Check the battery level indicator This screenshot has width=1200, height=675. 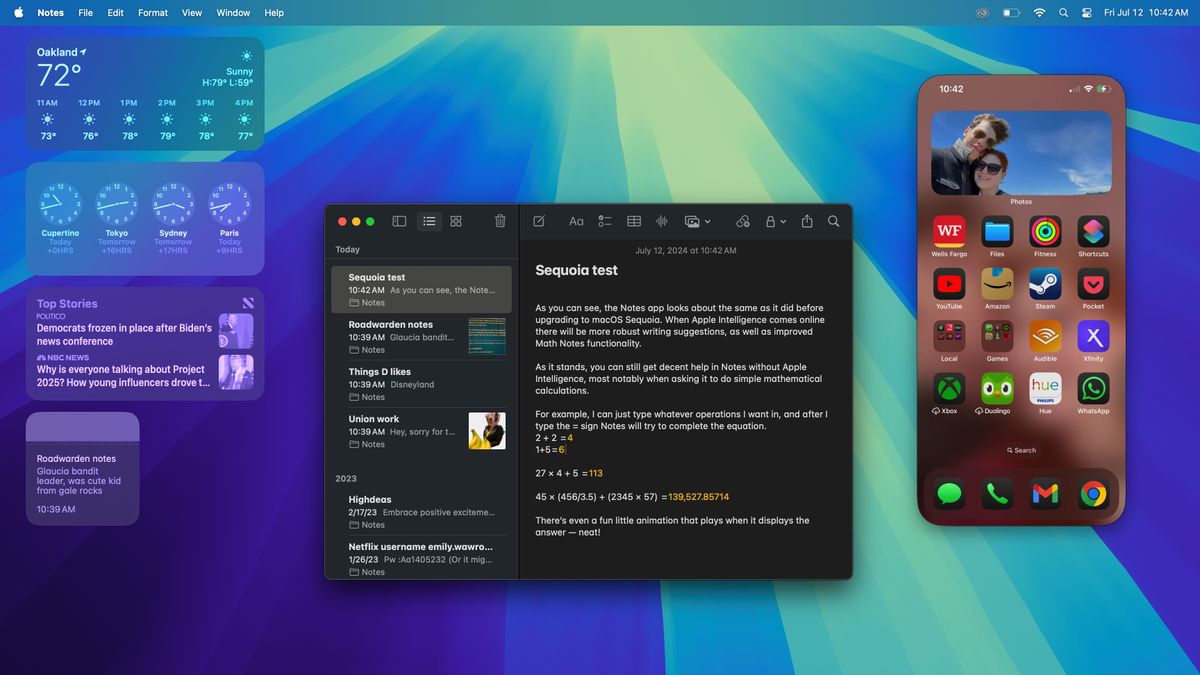(1011, 12)
